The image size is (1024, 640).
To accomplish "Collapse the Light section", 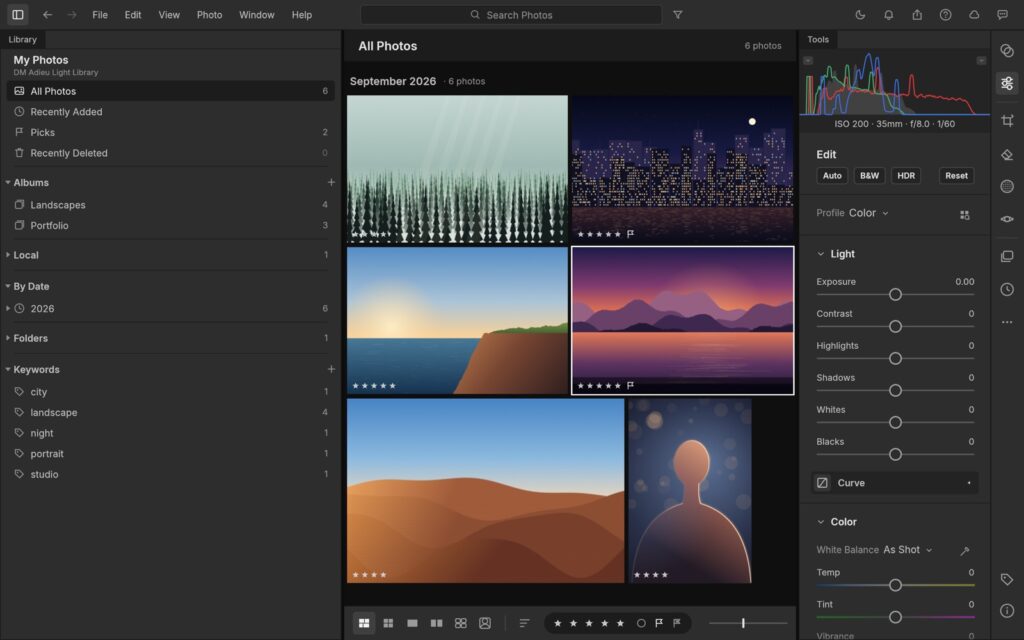I will (x=820, y=254).
